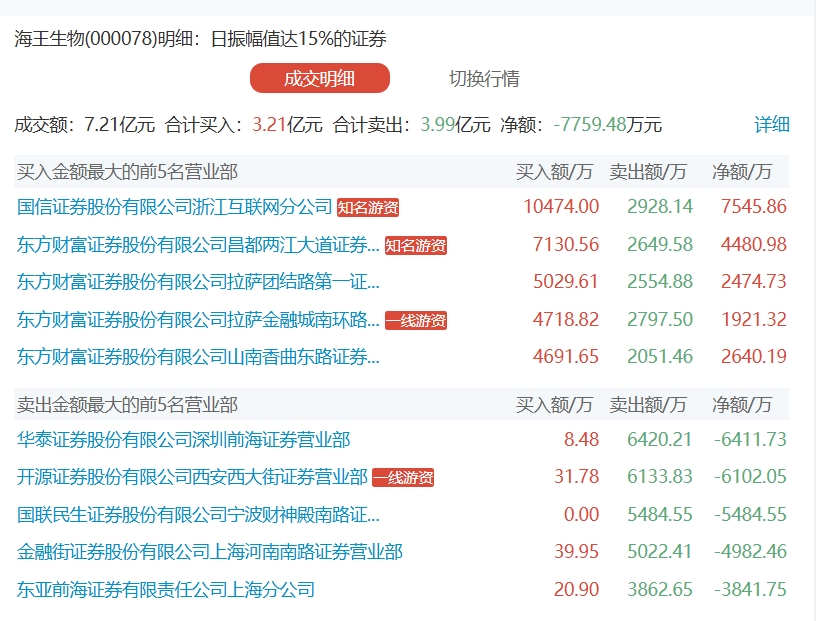The height and width of the screenshot is (621, 816).
Task: Open 东方财富昌都两江大道证券 link
Action: pos(198,245)
